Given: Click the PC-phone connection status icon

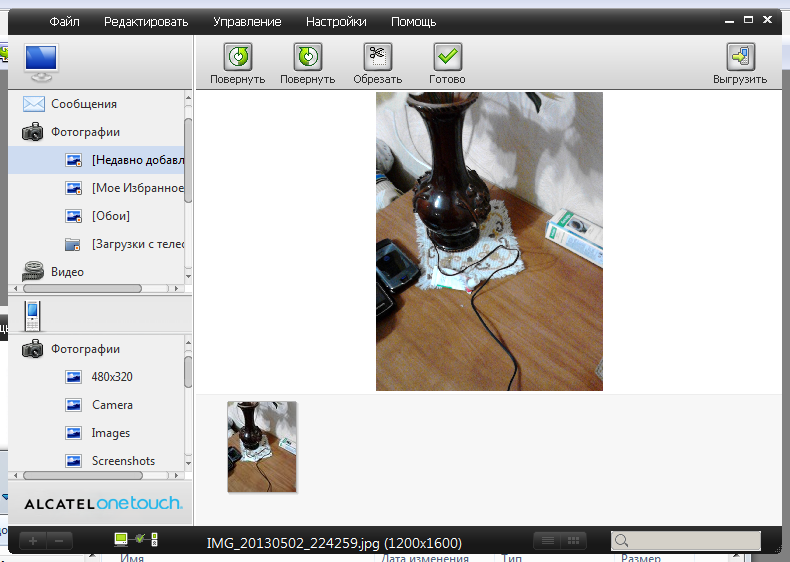Looking at the screenshot, I should point(136,540).
